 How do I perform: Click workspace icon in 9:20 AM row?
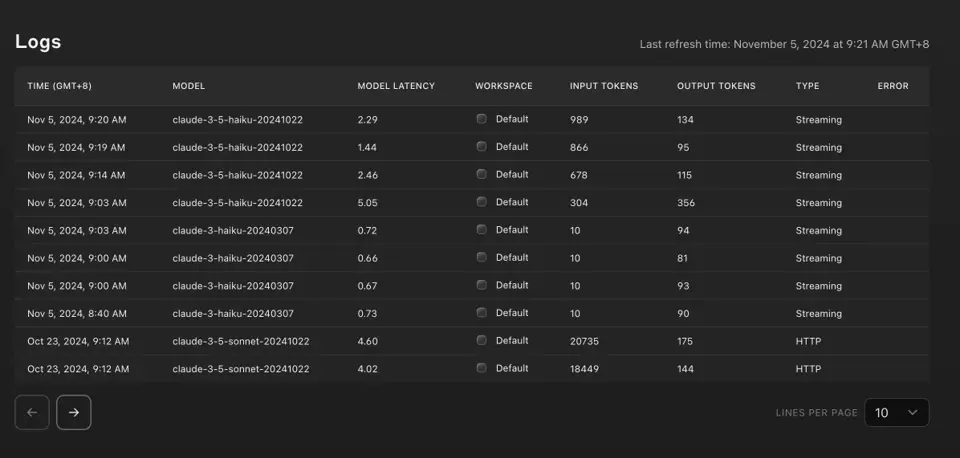click(482, 119)
